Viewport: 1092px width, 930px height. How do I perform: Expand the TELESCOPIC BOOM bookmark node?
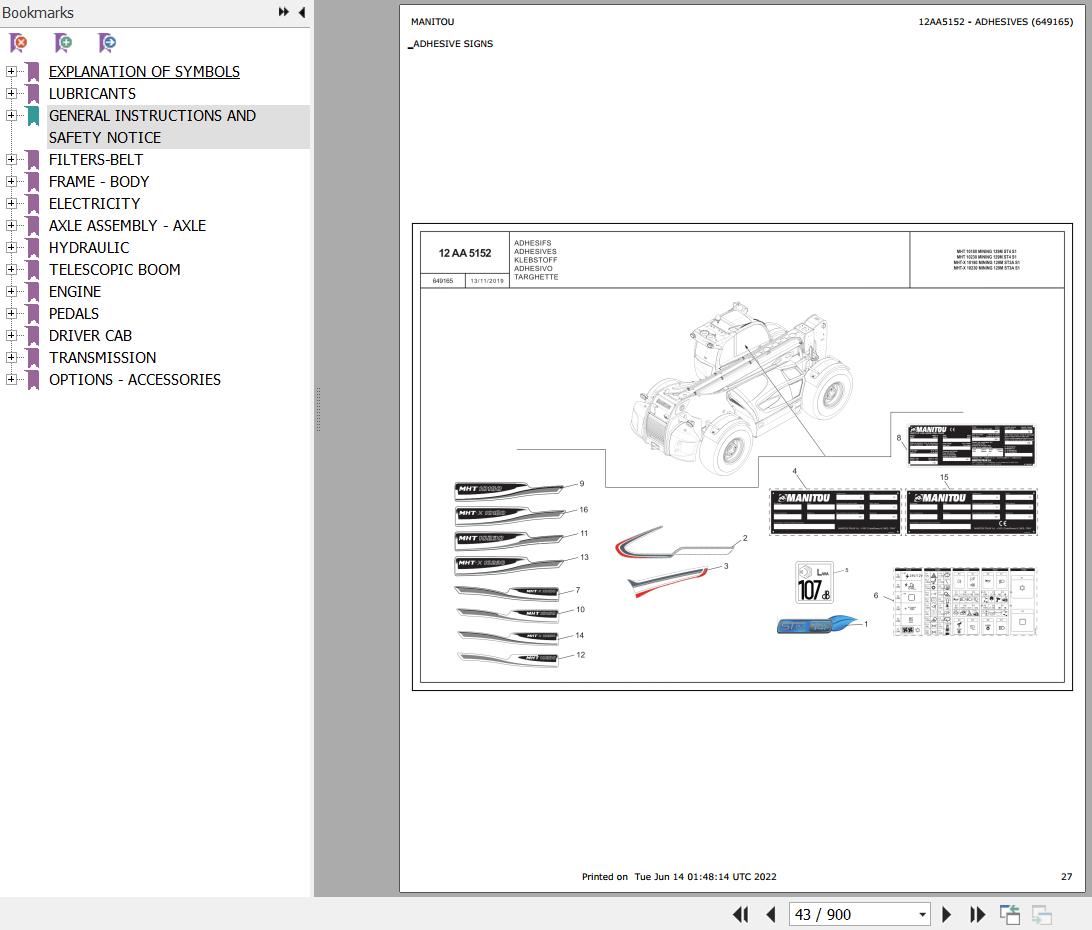pyautogui.click(x=10, y=269)
